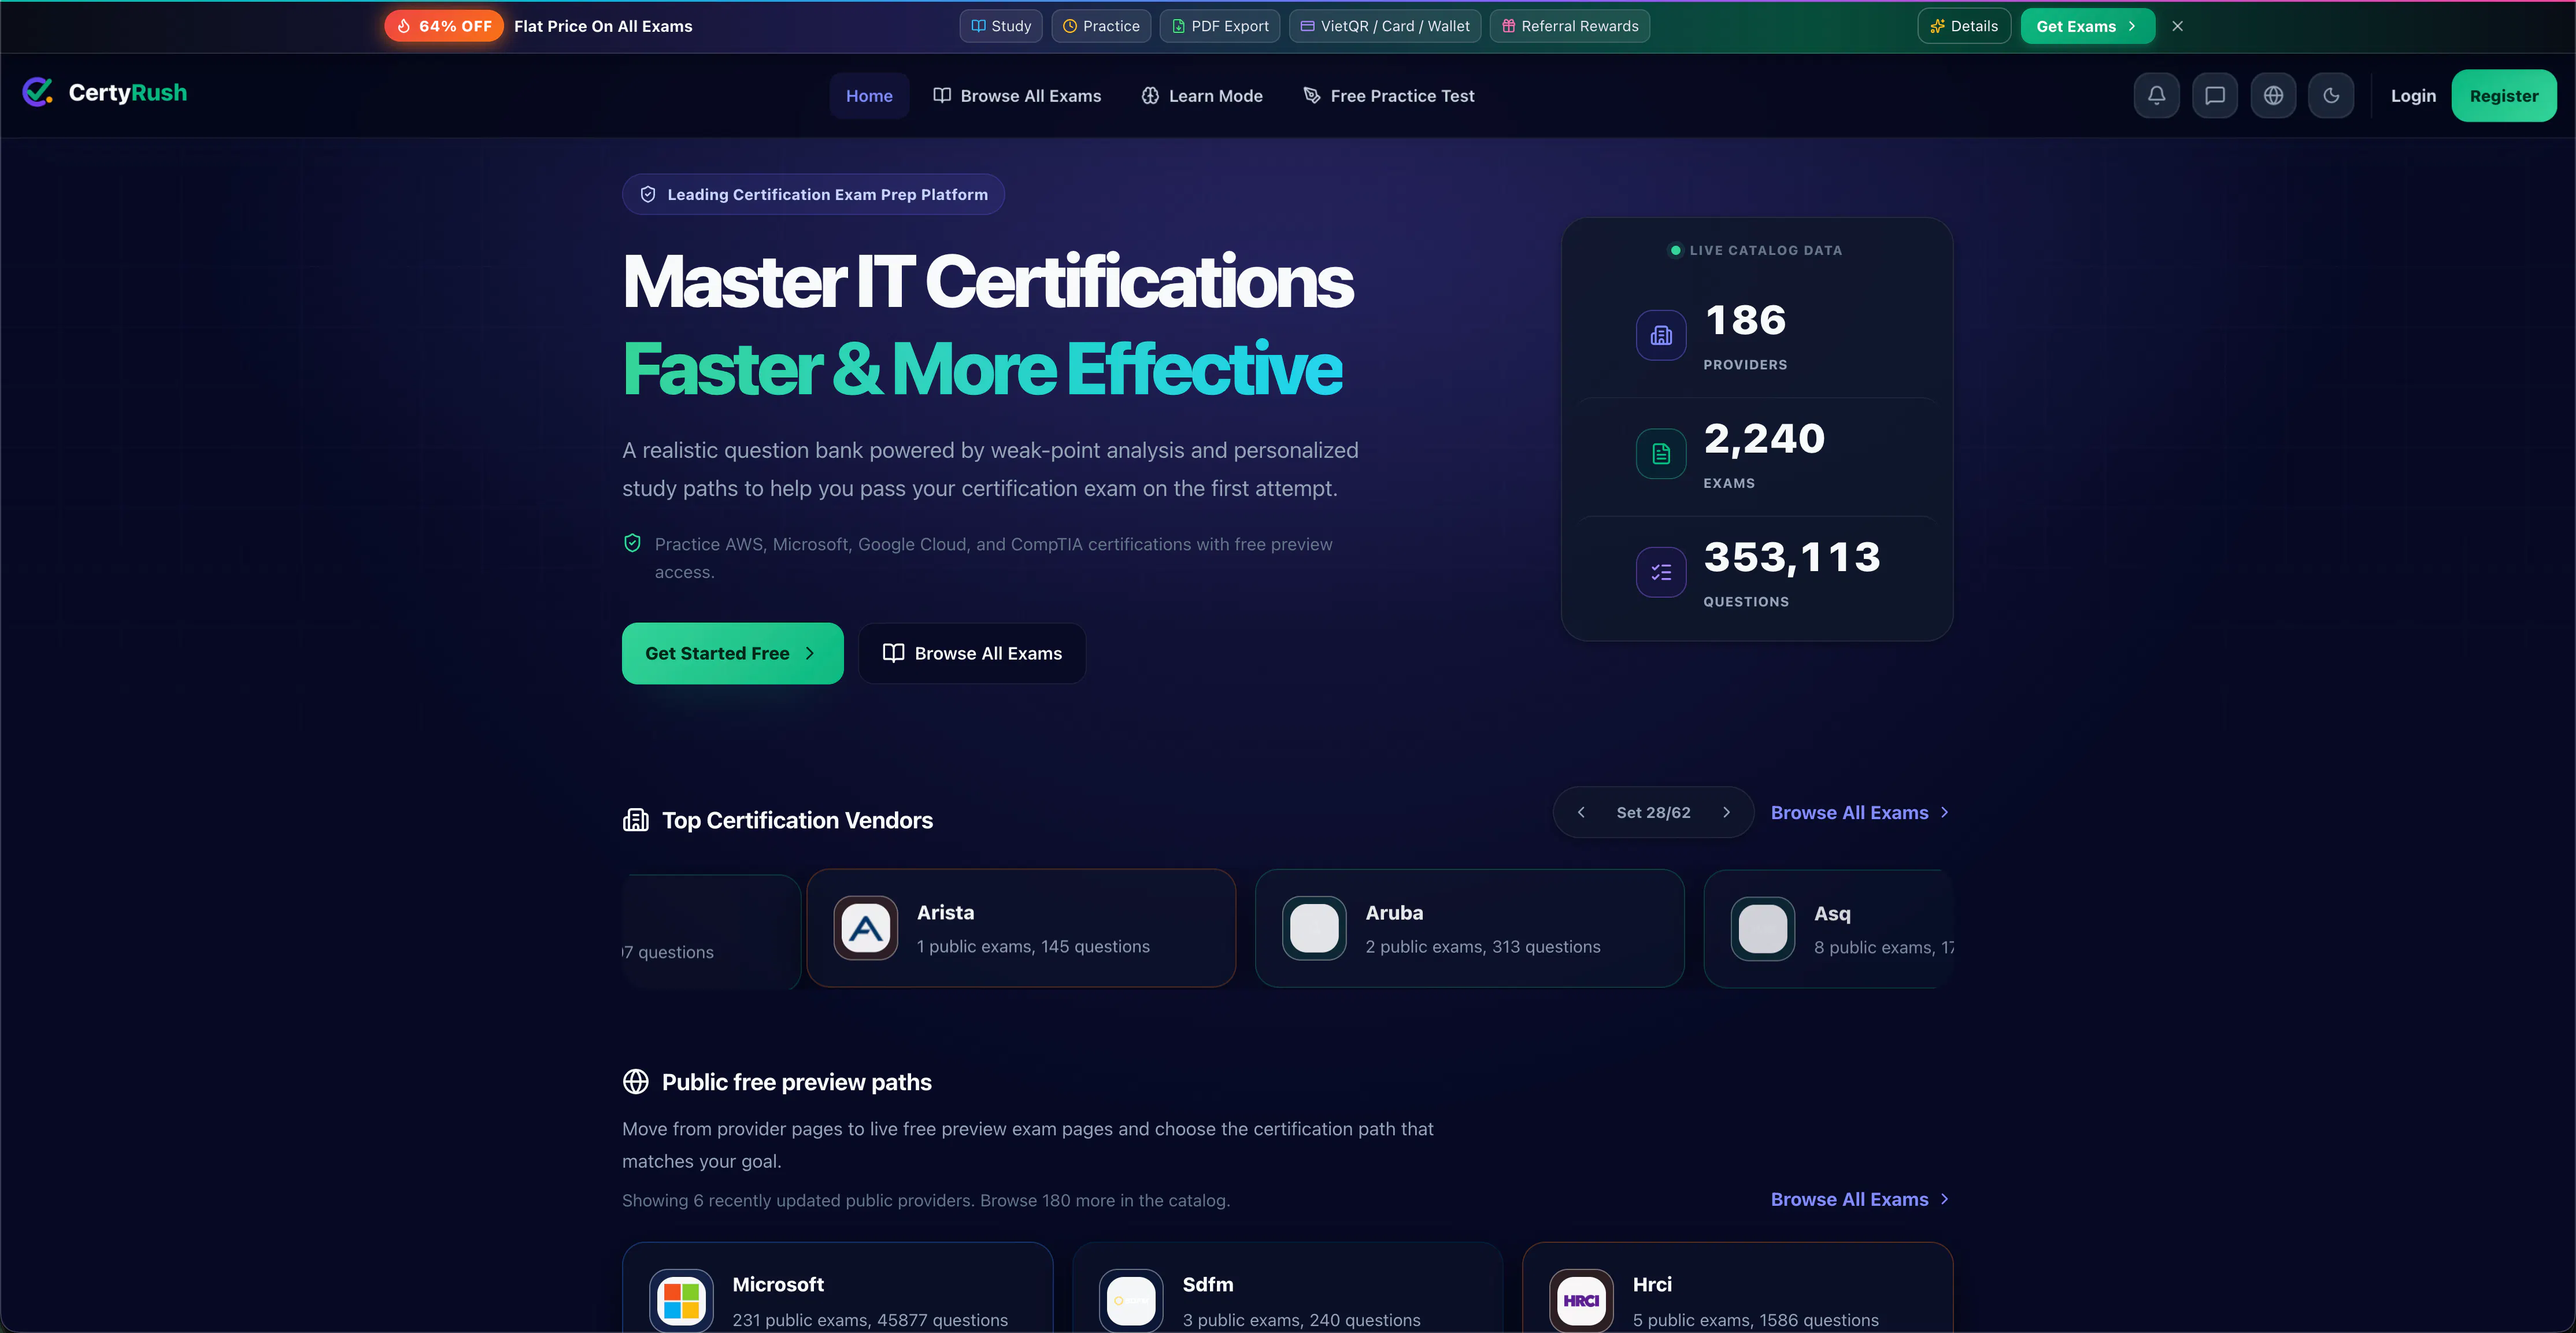The height and width of the screenshot is (1333, 2576).
Task: Select the Referral Rewards chip
Action: tap(1570, 26)
